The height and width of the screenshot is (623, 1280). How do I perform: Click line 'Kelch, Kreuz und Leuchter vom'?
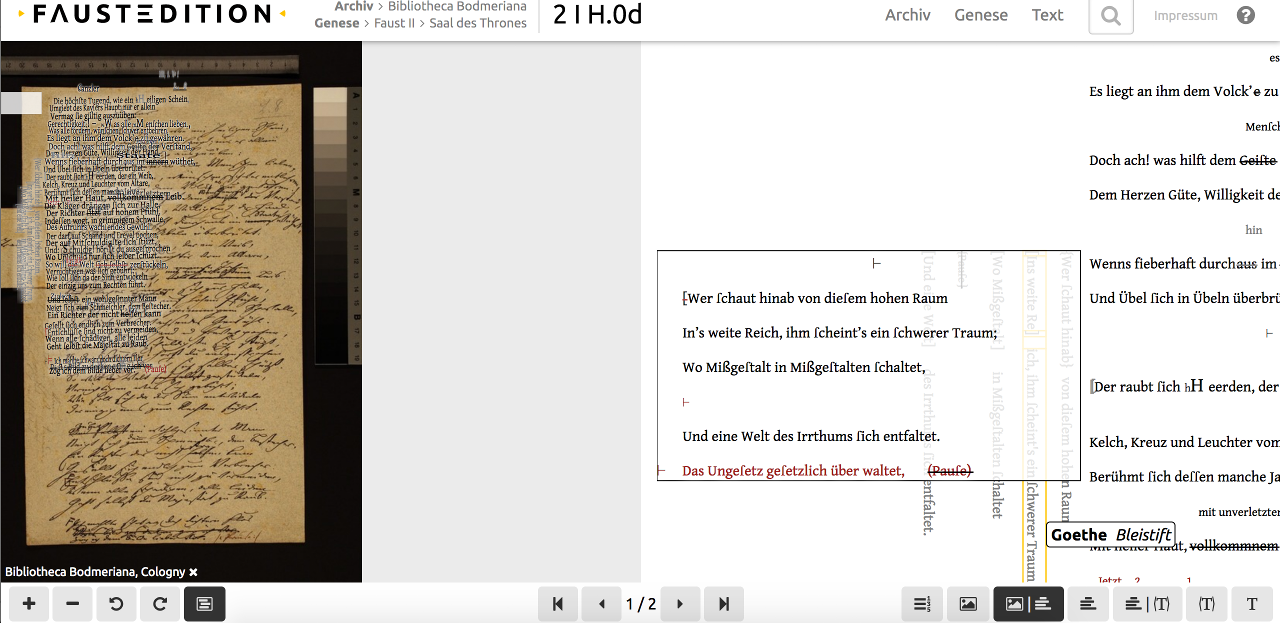point(1184,442)
